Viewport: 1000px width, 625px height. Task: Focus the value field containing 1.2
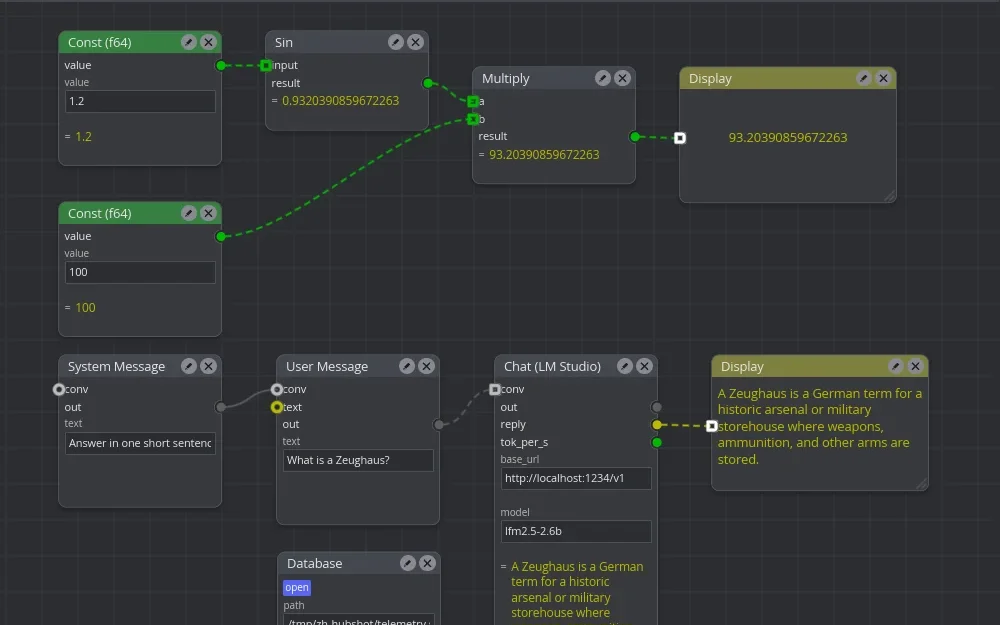140,101
